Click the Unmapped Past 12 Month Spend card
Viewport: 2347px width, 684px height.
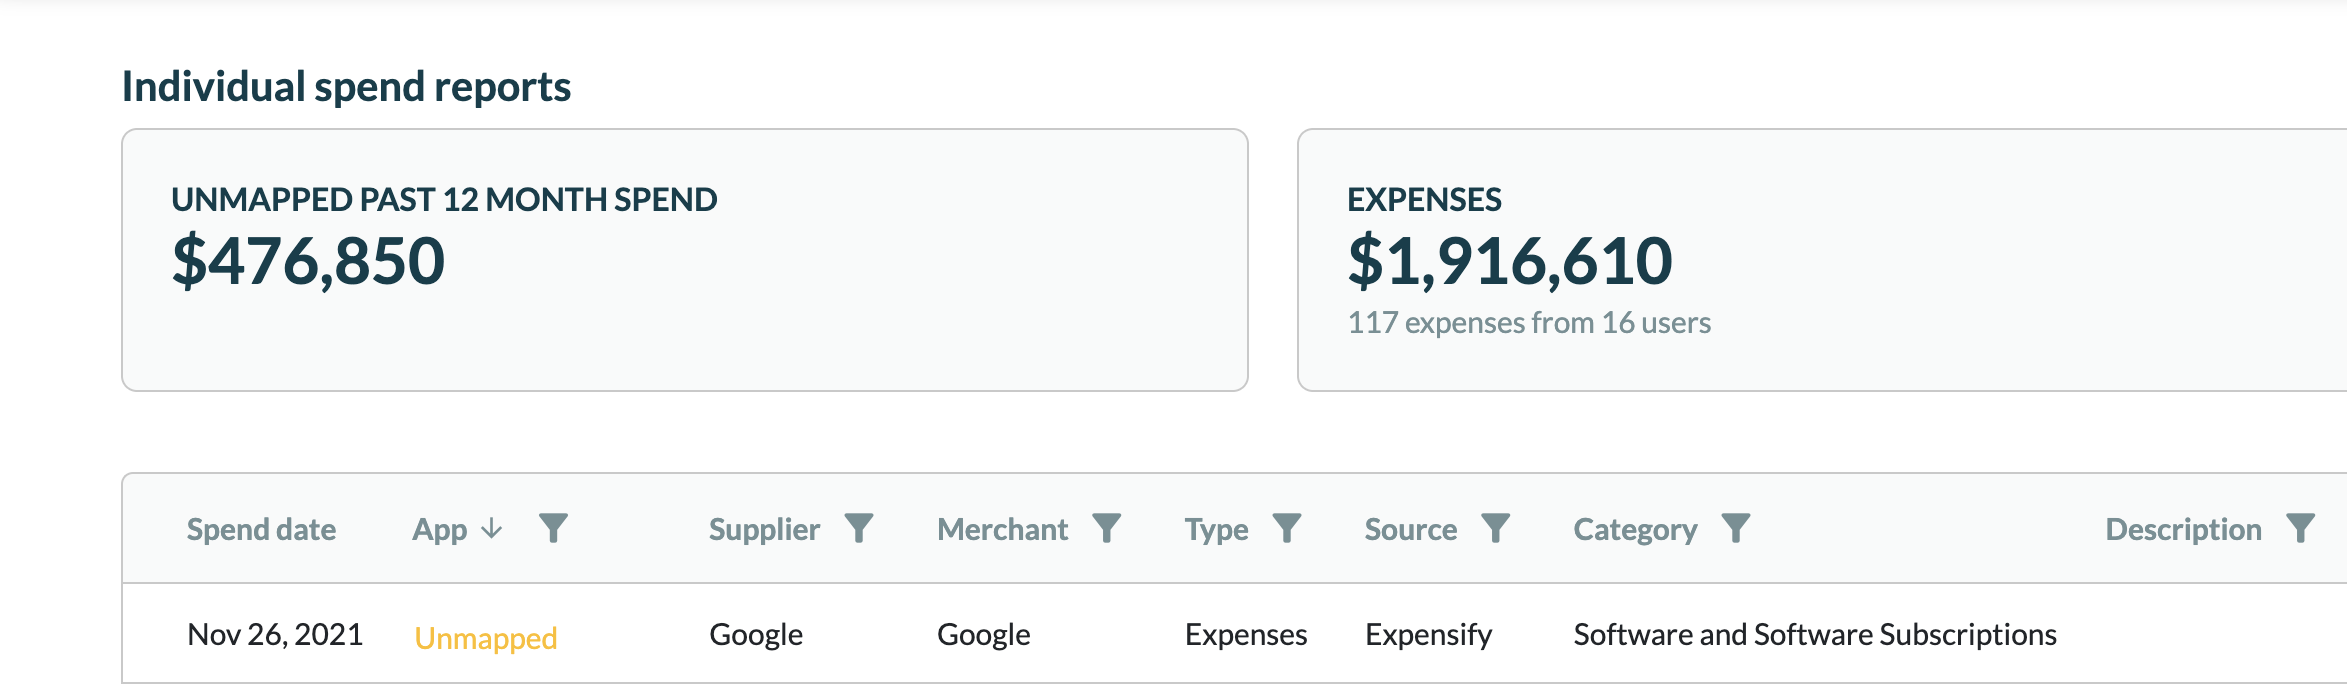[684, 260]
